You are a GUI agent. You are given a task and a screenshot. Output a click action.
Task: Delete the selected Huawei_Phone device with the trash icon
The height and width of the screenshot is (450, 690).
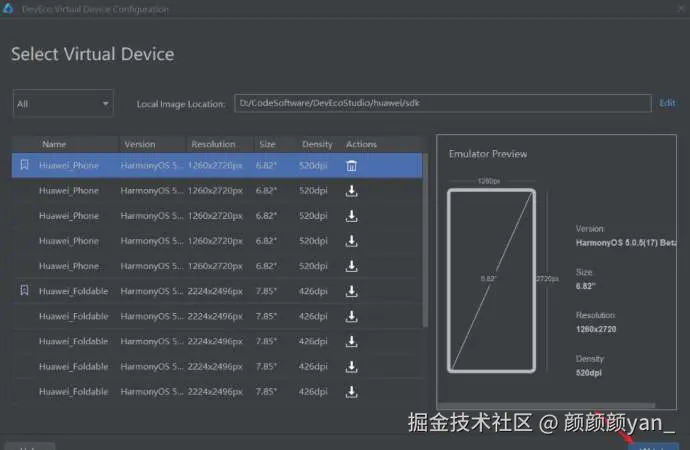click(x=351, y=166)
